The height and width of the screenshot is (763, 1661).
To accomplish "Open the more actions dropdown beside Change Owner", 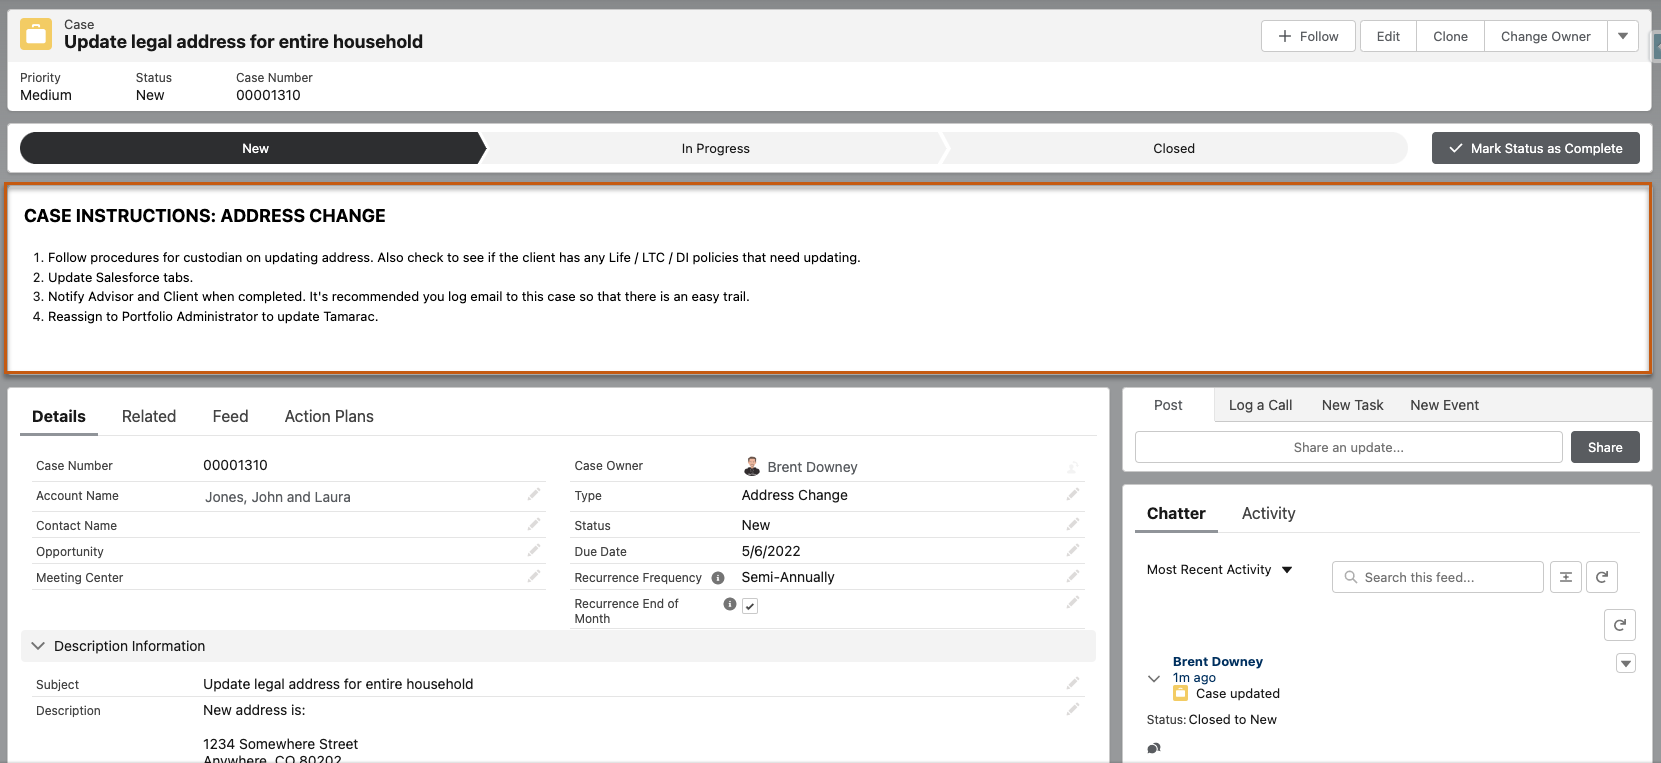I will pyautogui.click(x=1623, y=36).
